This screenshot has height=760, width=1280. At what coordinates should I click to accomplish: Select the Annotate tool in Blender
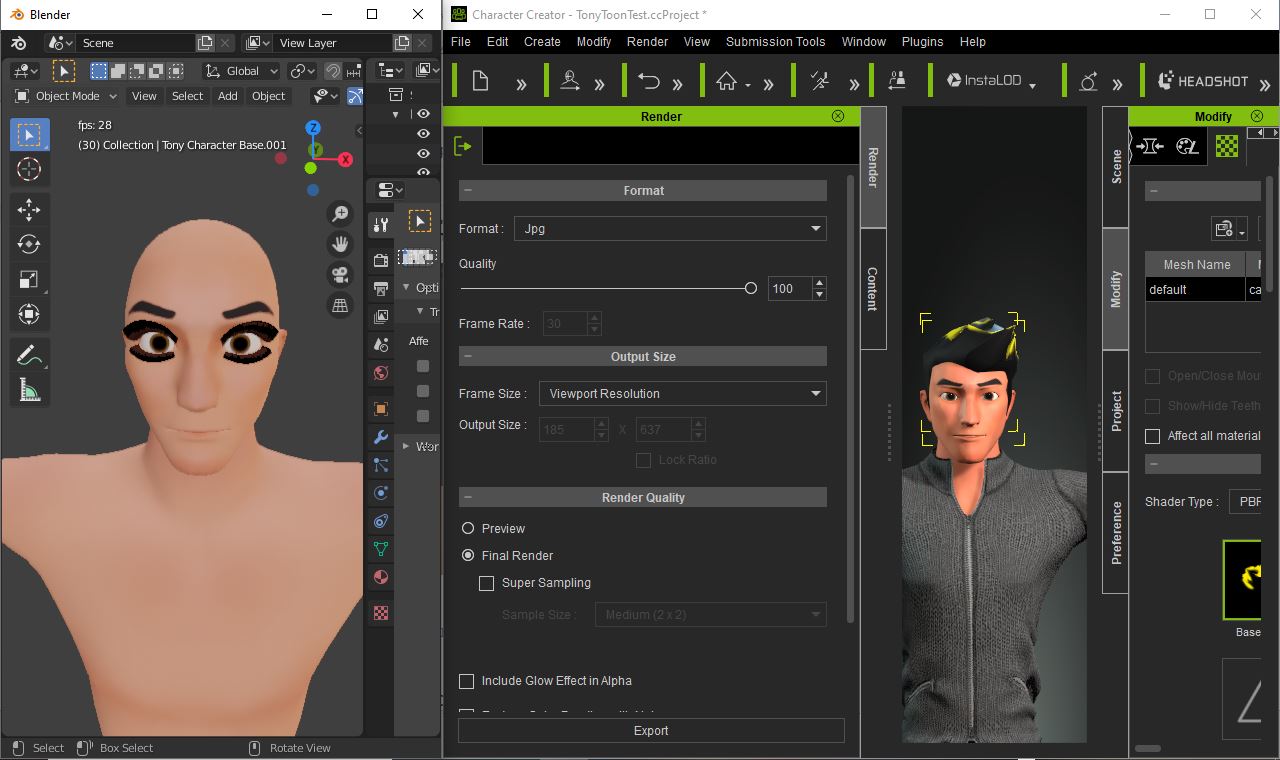point(29,355)
